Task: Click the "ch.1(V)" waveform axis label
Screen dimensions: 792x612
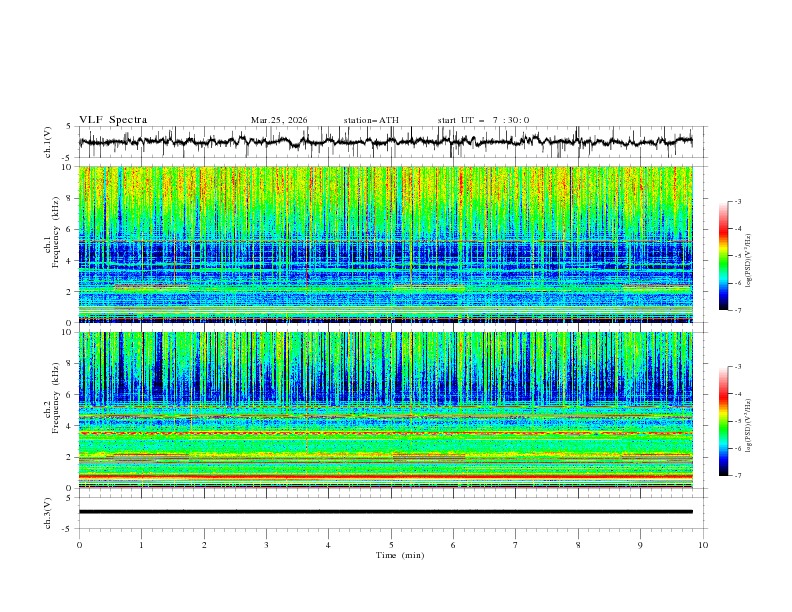Action: [x=48, y=142]
